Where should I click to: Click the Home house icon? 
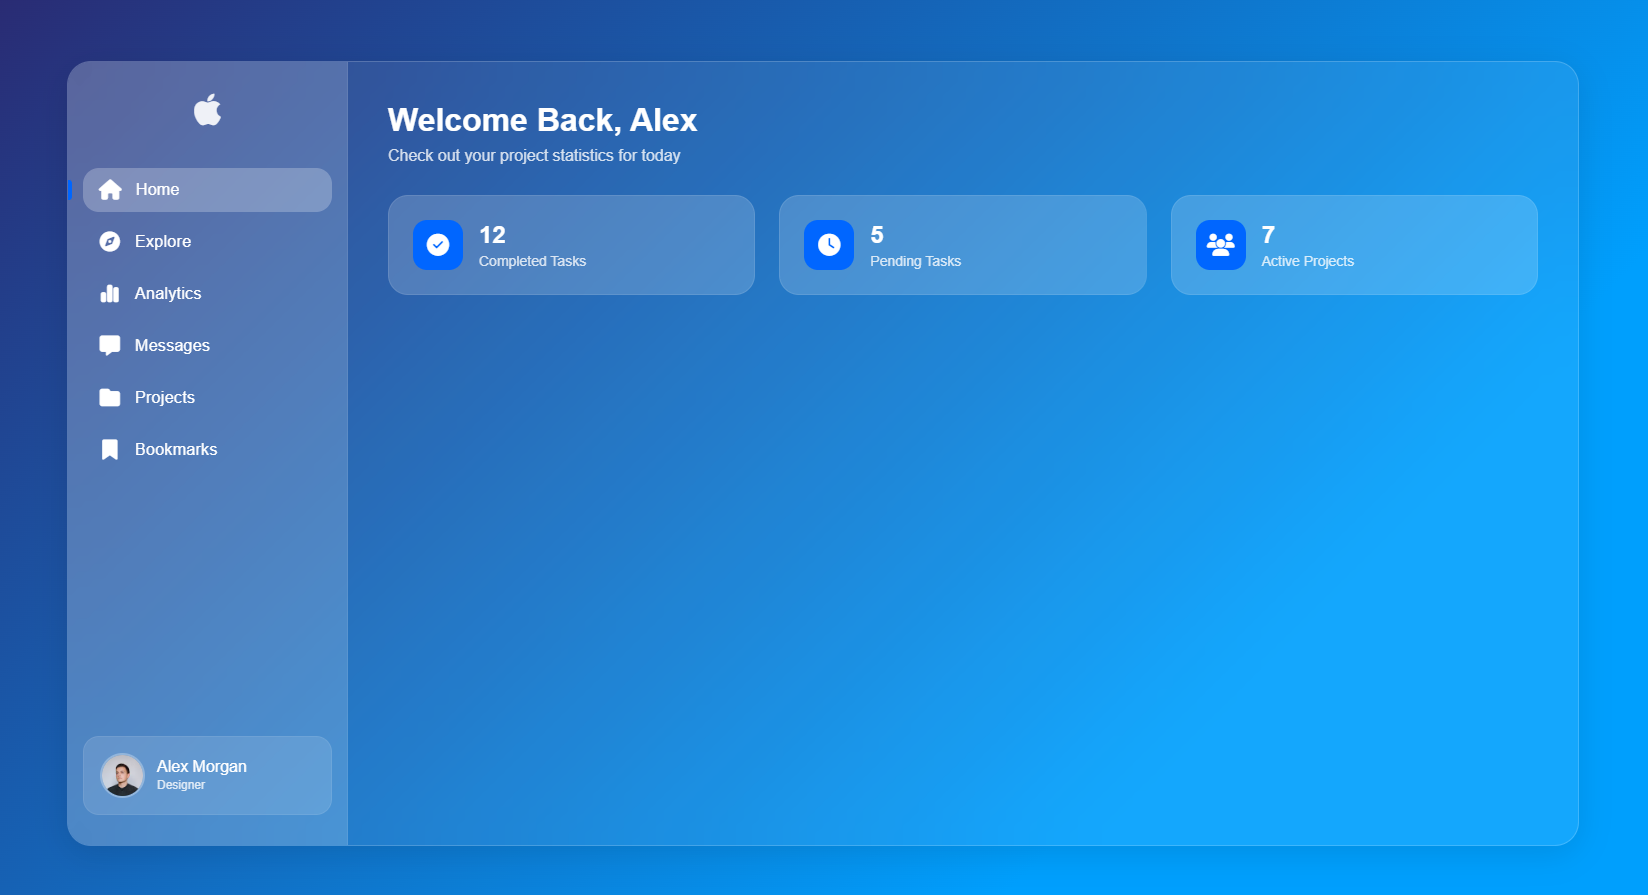click(x=110, y=190)
